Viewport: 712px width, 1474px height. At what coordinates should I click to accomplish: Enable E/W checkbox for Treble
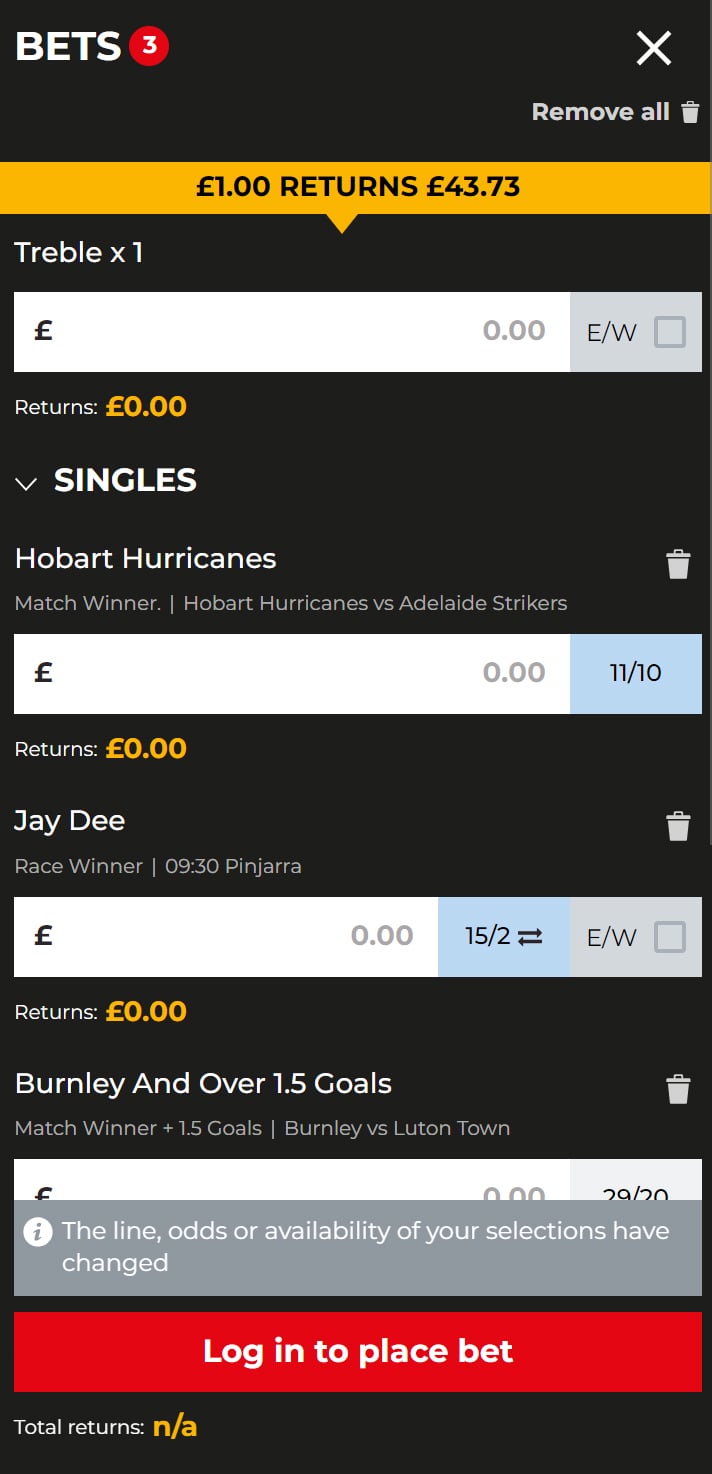(670, 332)
